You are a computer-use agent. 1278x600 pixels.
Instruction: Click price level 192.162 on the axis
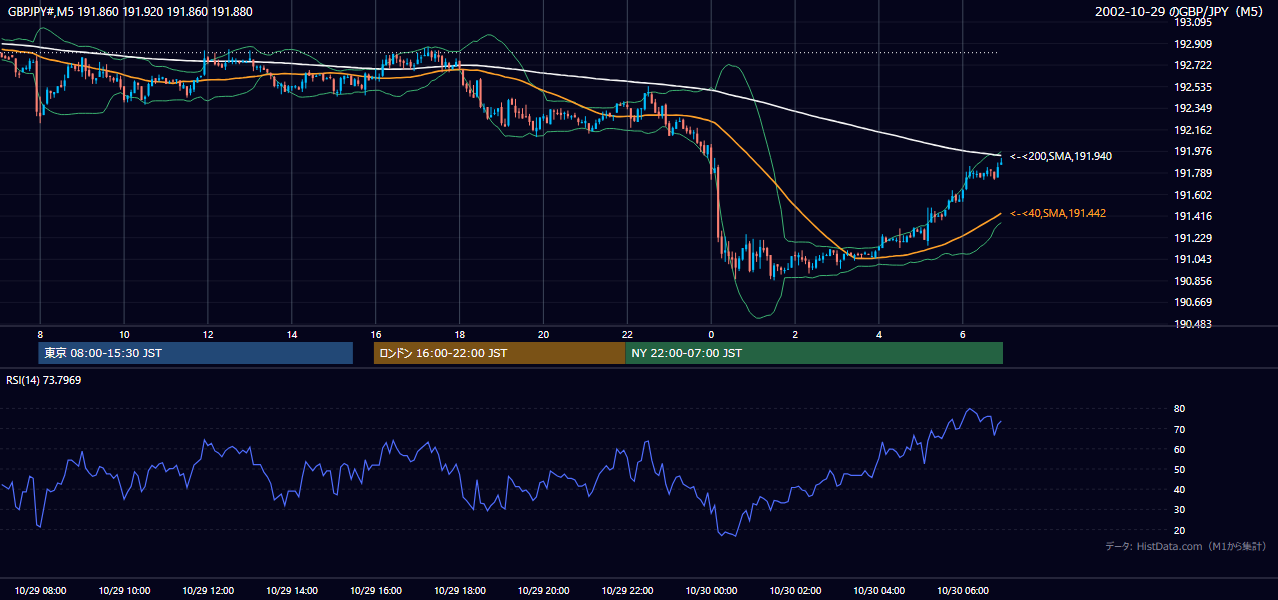1192,130
